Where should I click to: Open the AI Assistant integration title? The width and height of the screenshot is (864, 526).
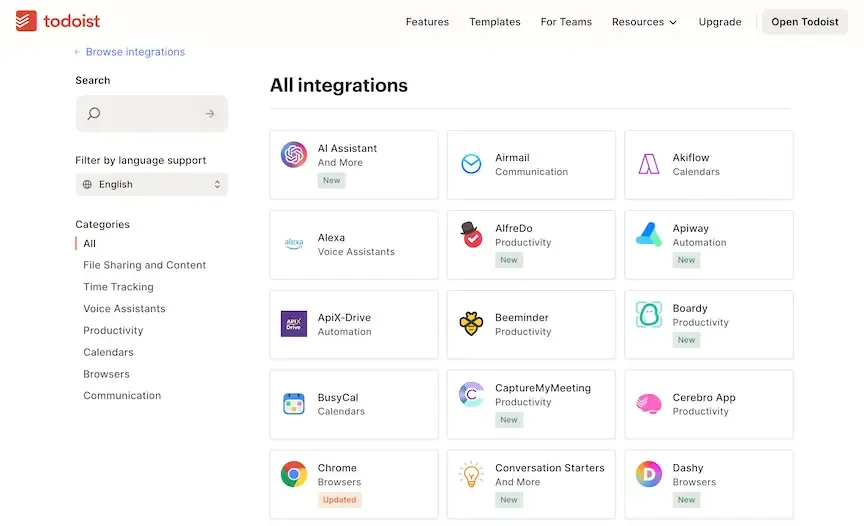[x=347, y=148]
